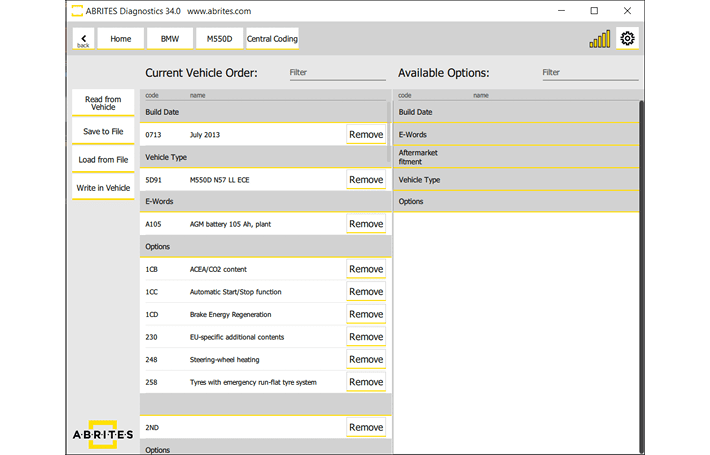Screen dimensions: 710x455
Task: Remove the July 2013 build date
Action: point(365,134)
